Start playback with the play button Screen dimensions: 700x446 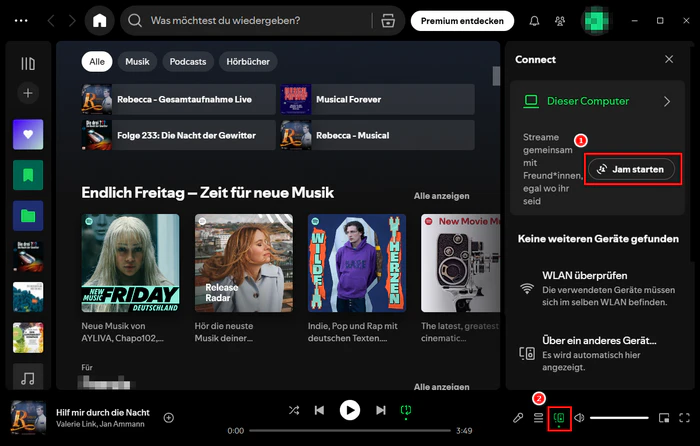coord(350,410)
